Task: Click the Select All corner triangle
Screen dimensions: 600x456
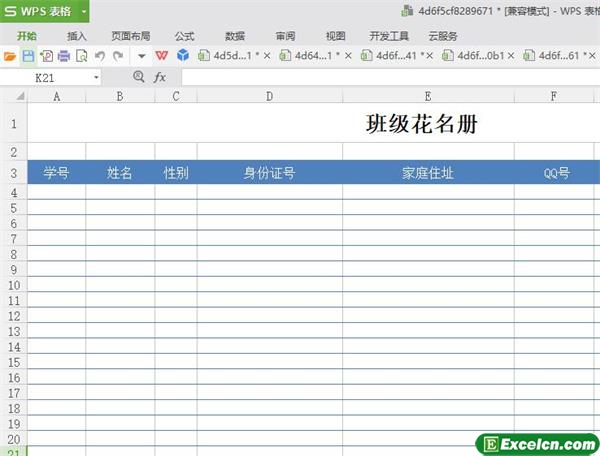Action: tap(20, 96)
